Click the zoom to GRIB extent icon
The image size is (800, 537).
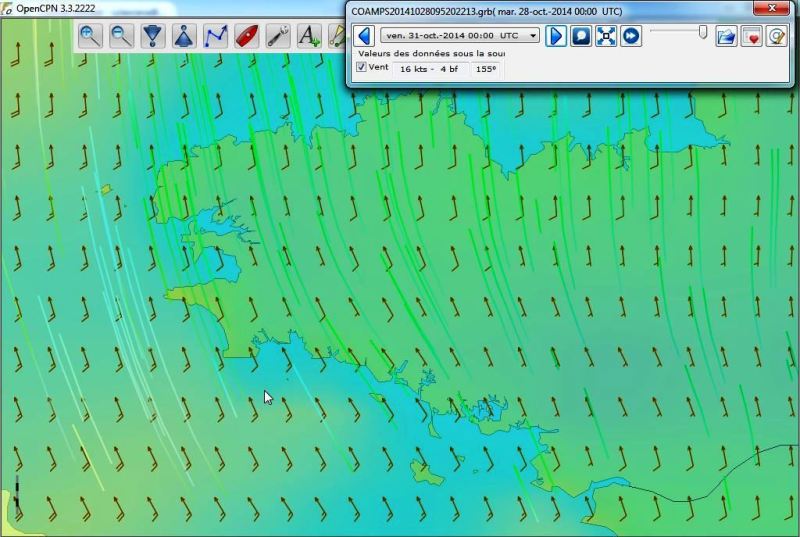point(606,36)
